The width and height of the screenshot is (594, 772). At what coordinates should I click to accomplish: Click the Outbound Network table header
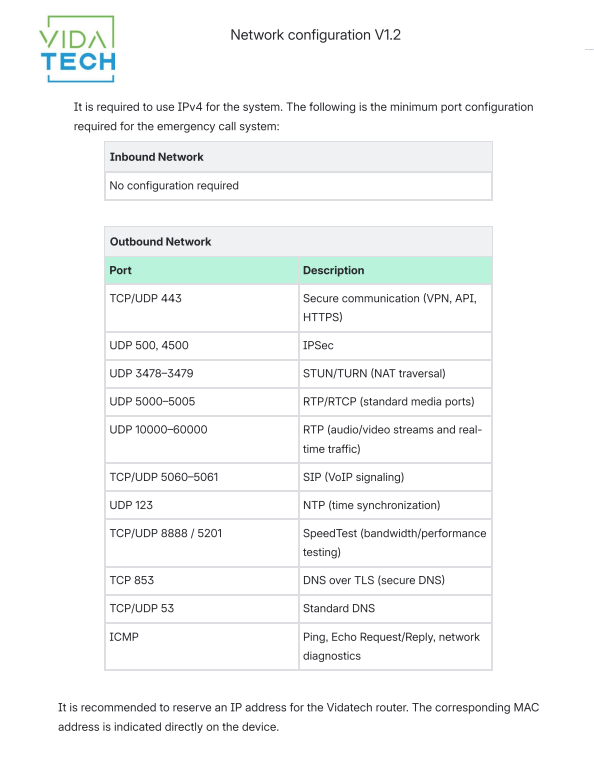point(298,242)
